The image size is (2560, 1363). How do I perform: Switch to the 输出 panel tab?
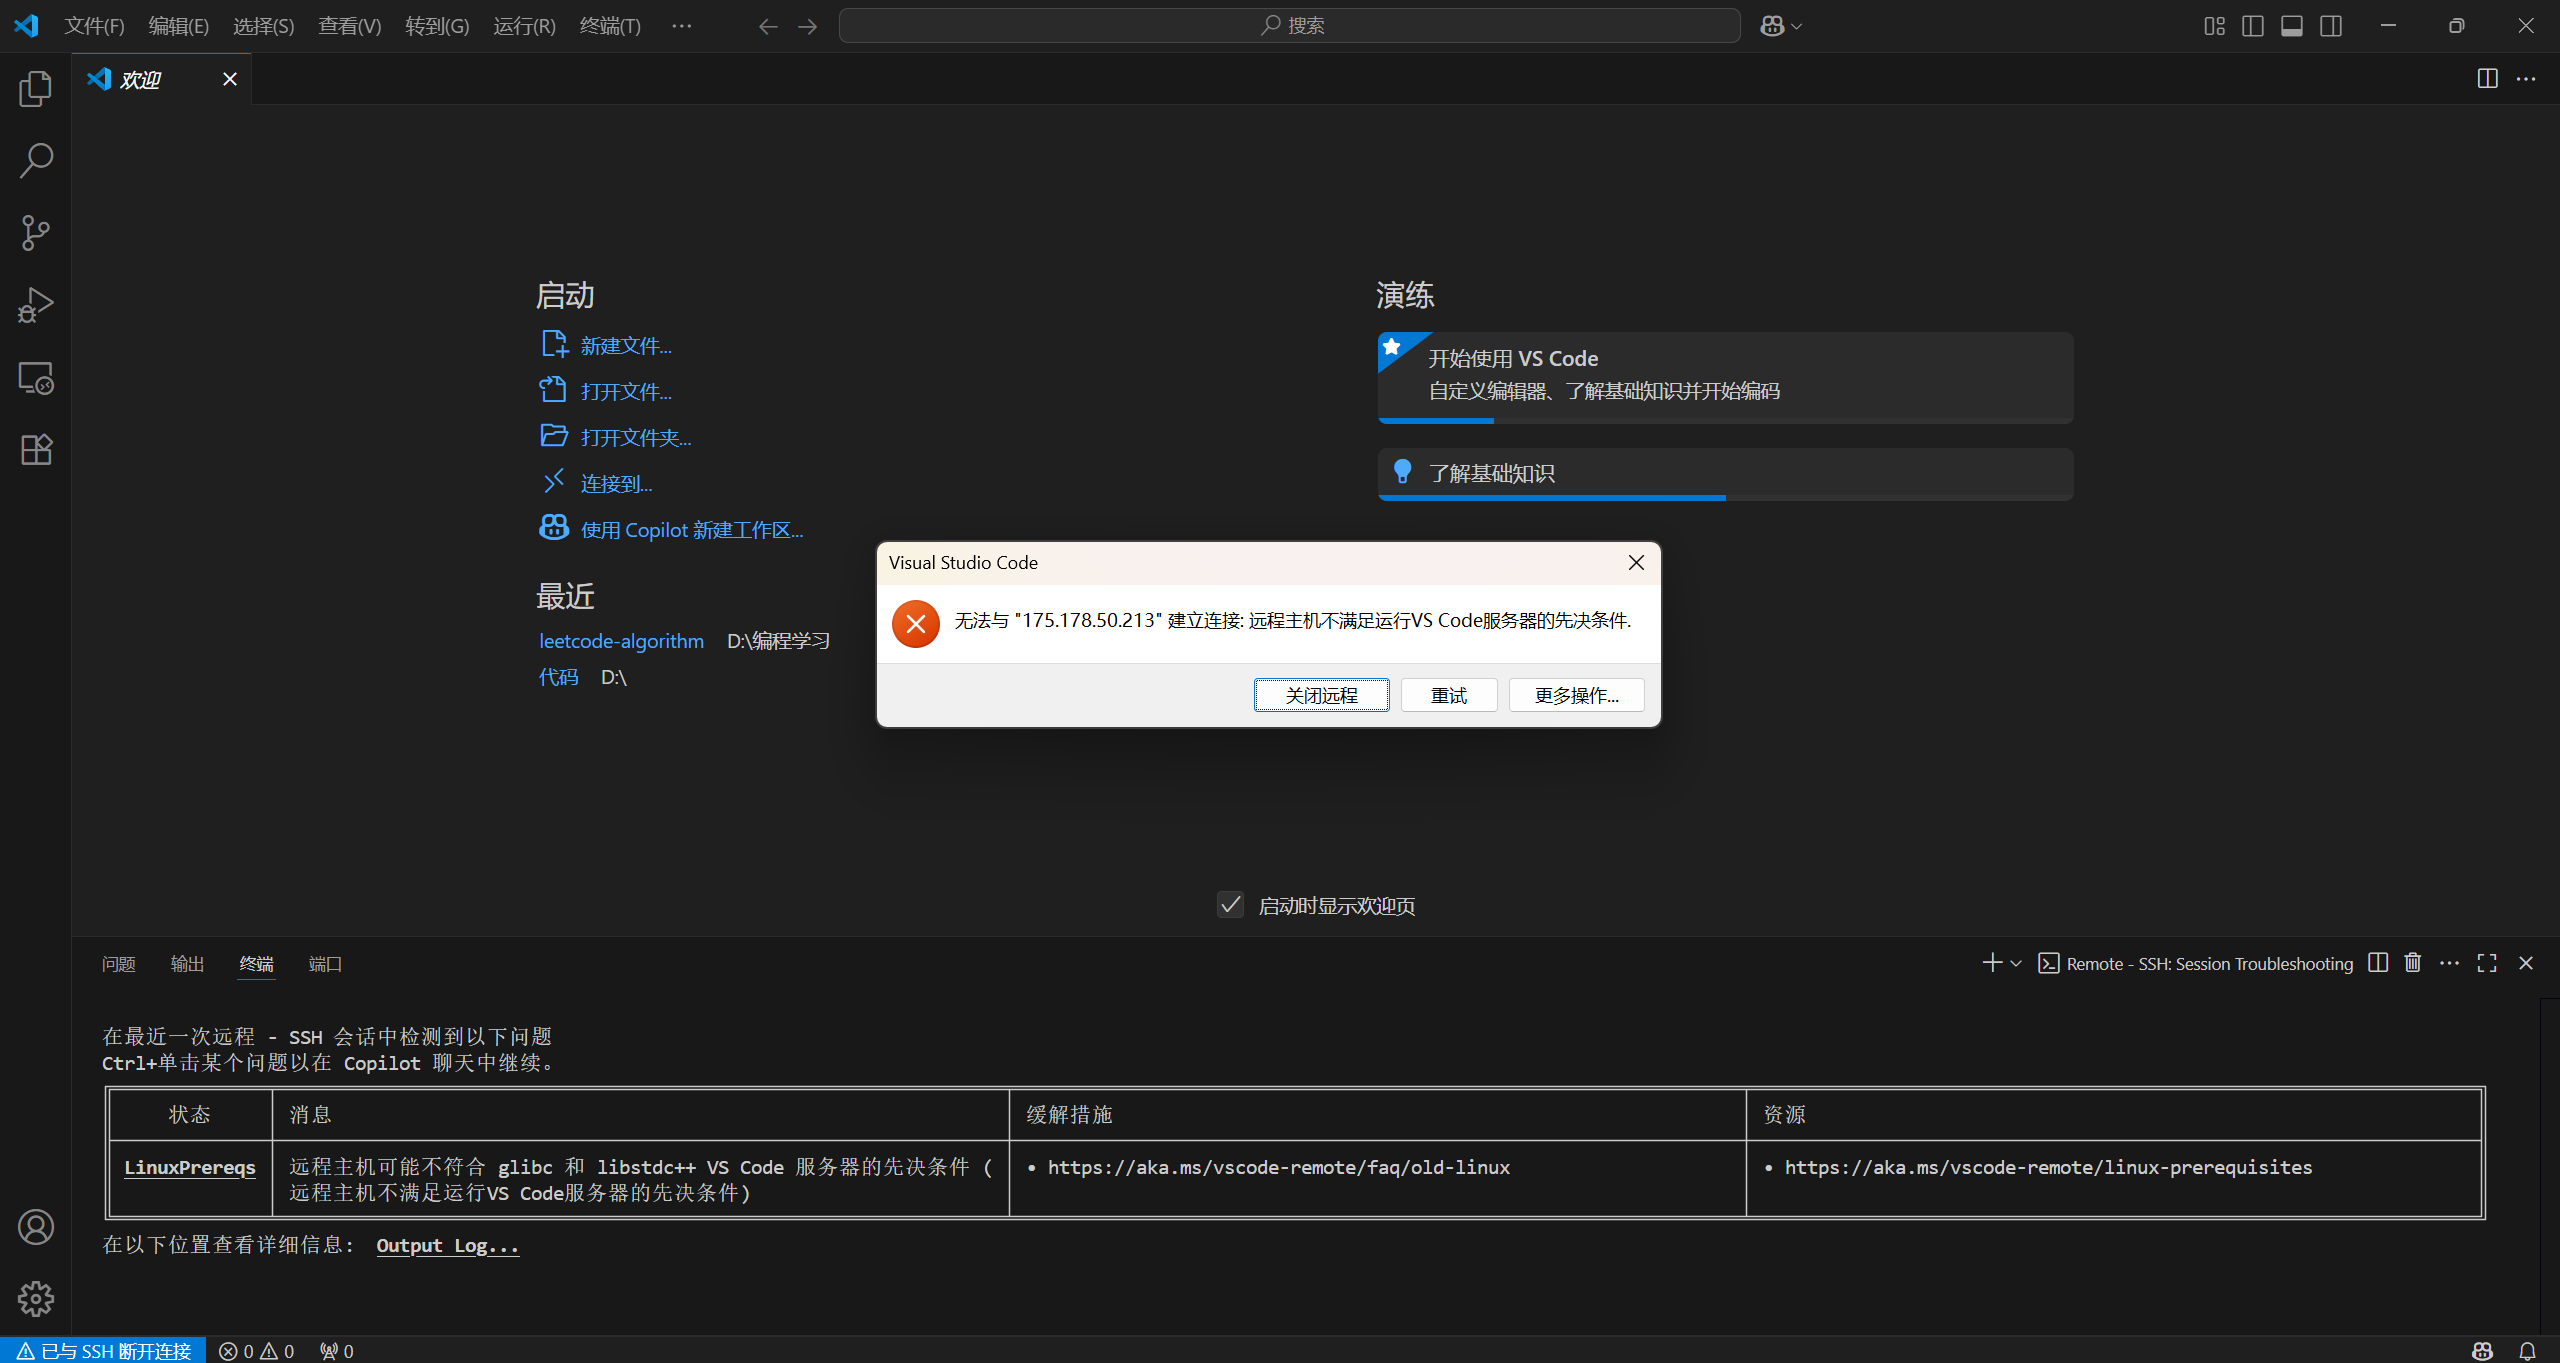pos(188,964)
